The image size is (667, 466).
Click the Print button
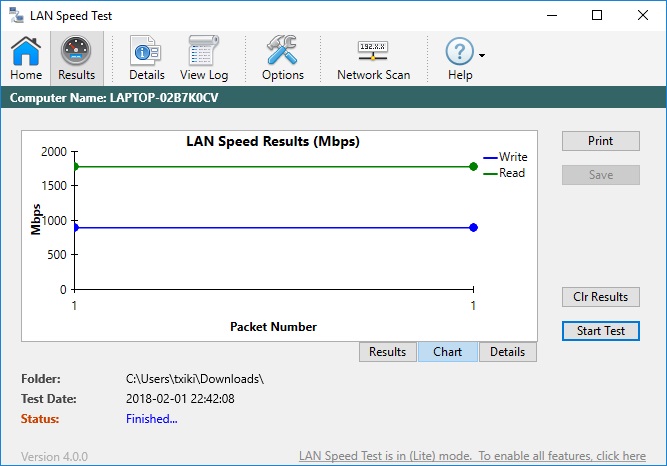point(601,141)
